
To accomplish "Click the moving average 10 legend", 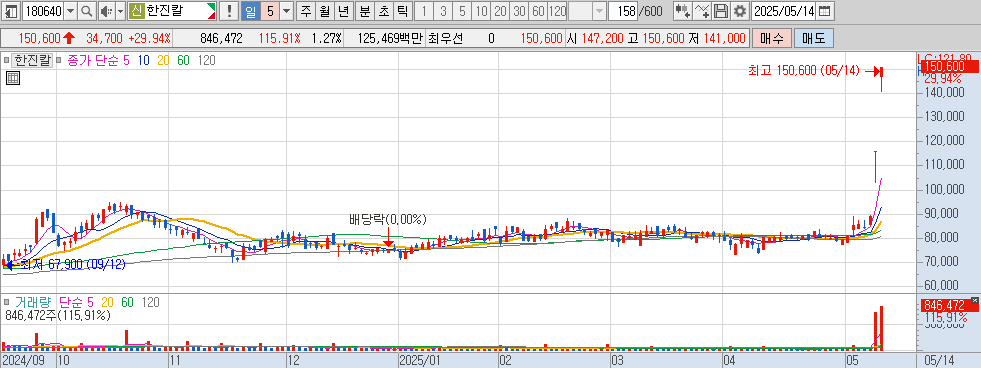I will (x=144, y=60).
